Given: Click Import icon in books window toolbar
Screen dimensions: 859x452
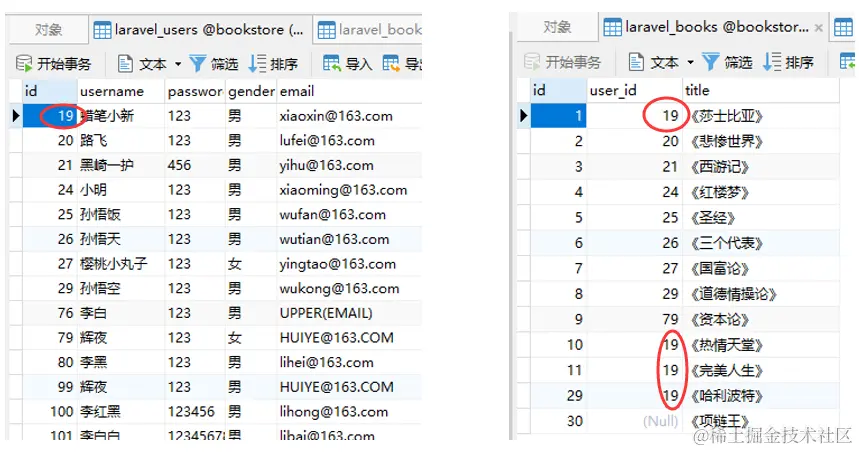Looking at the screenshot, I should click(x=847, y=61).
